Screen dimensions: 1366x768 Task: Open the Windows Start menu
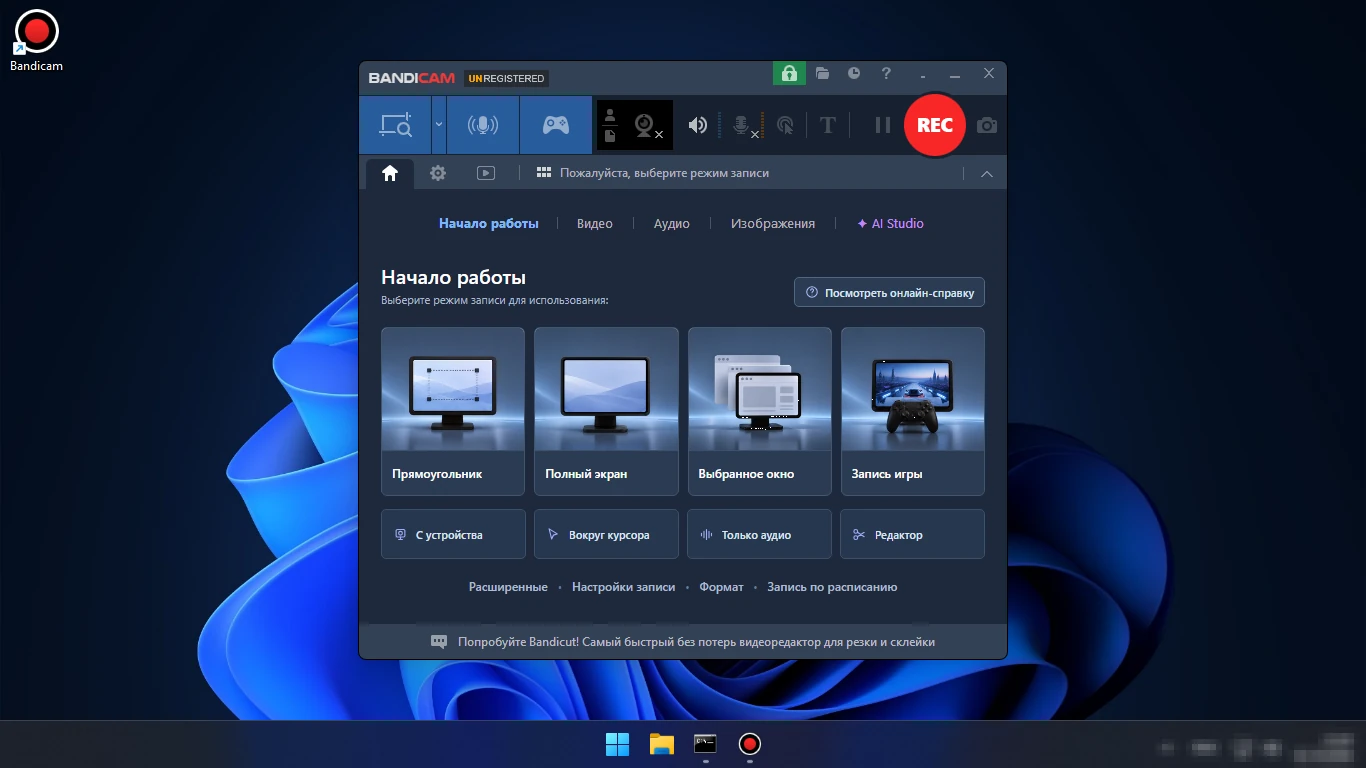click(x=618, y=744)
